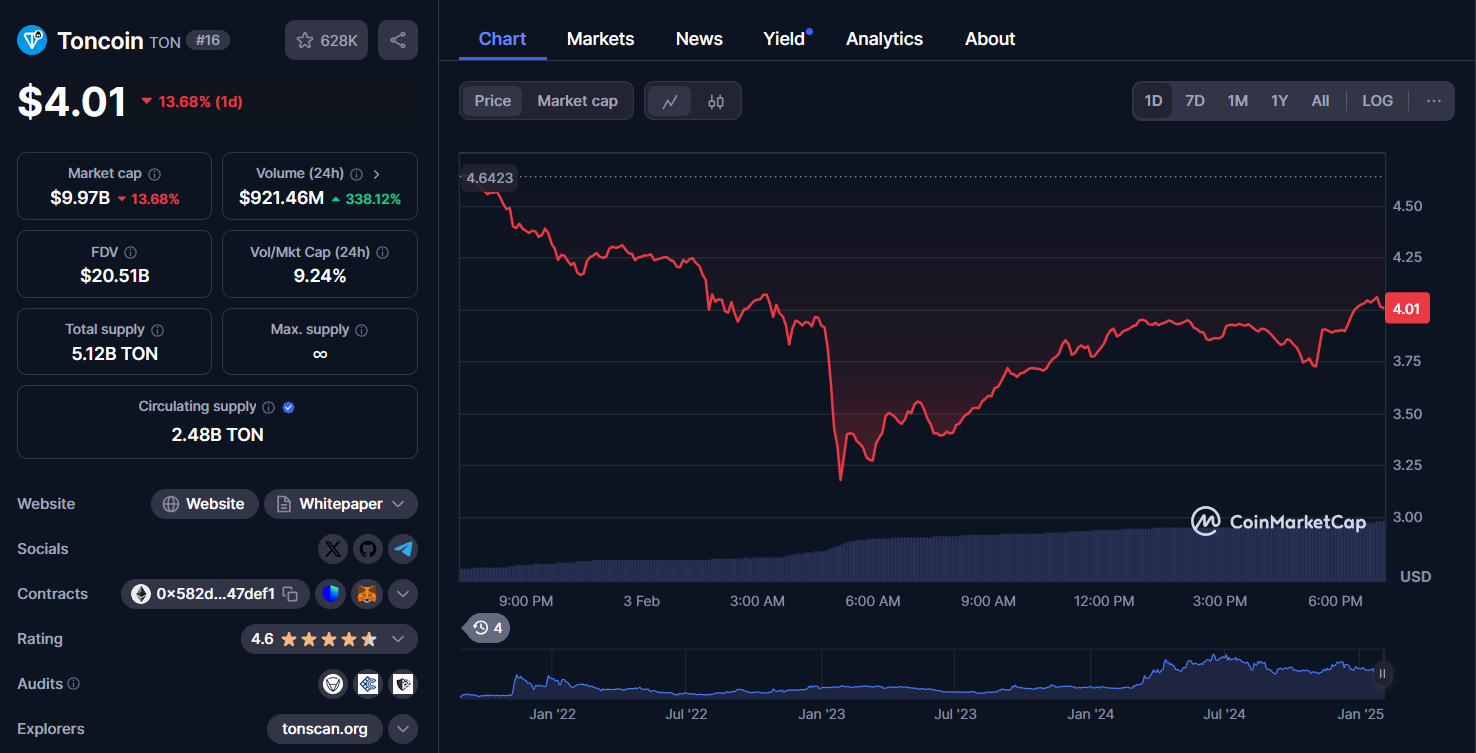
Task: Open the tonscan.org explorer link
Action: (x=324, y=729)
